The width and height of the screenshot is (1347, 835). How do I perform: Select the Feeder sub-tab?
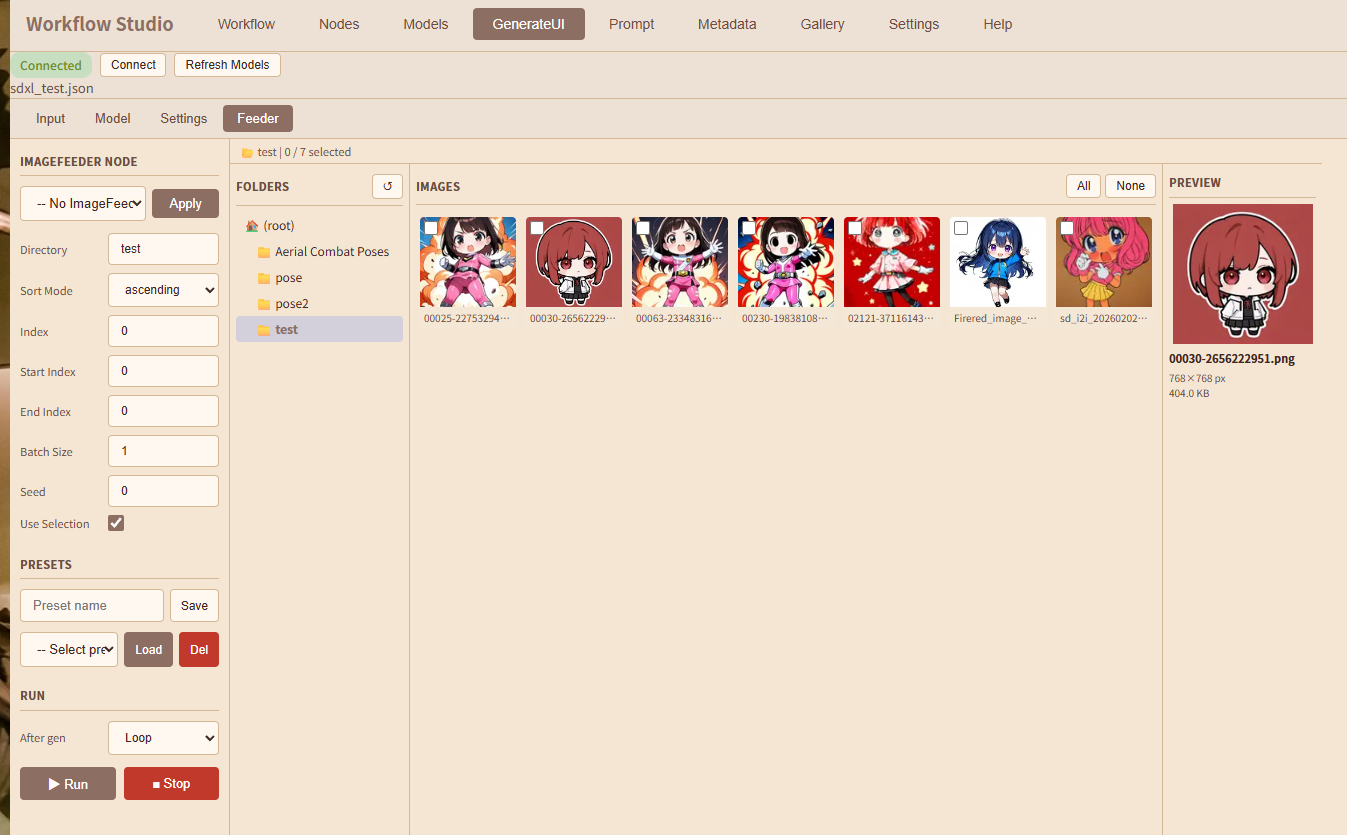pos(258,118)
